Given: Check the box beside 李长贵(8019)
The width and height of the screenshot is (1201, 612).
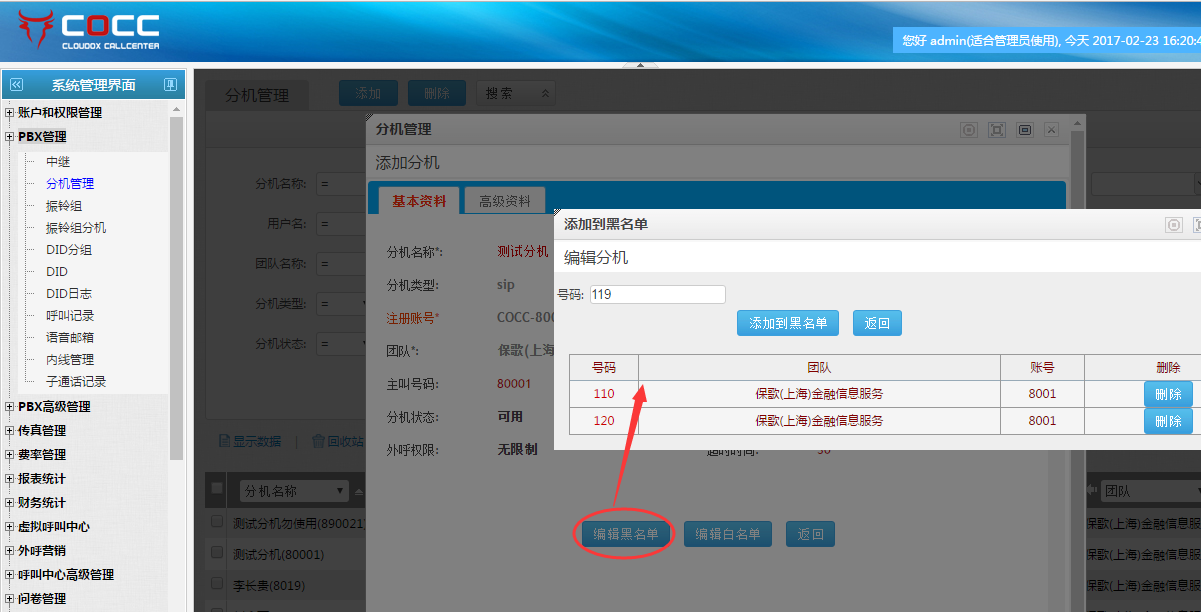Looking at the screenshot, I should (x=217, y=582).
